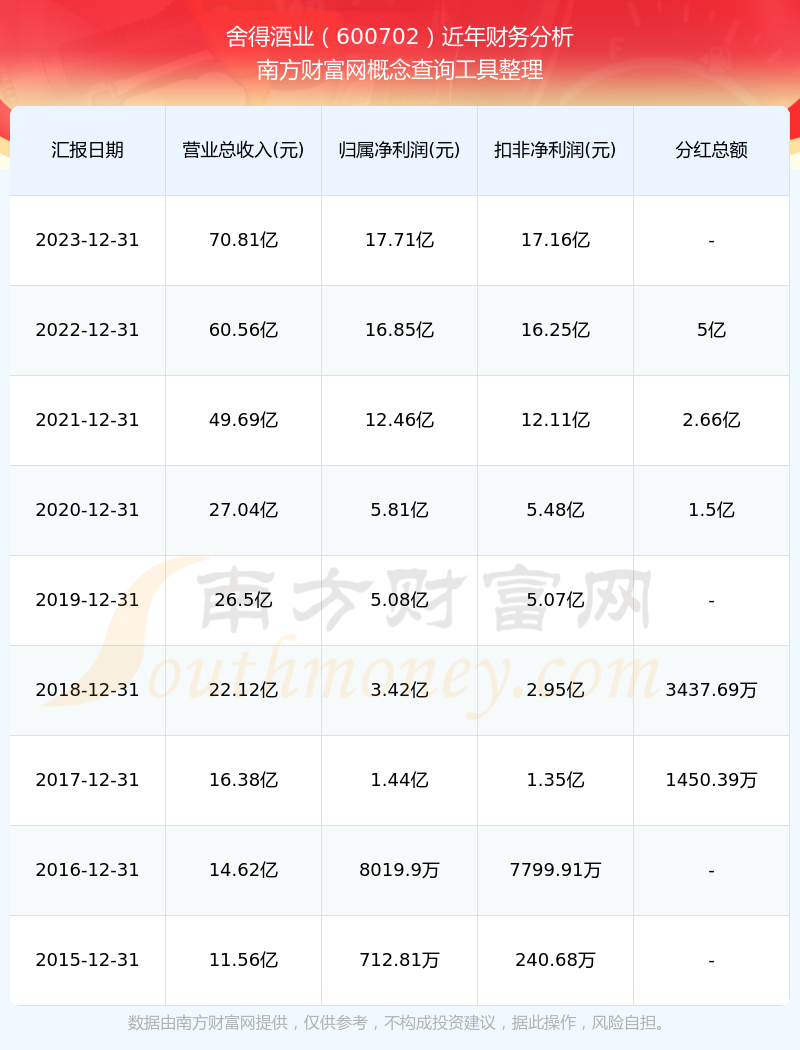800x1050 pixels.
Task: Click the net profit value 5.81亿
Action: pyautogui.click(x=399, y=510)
